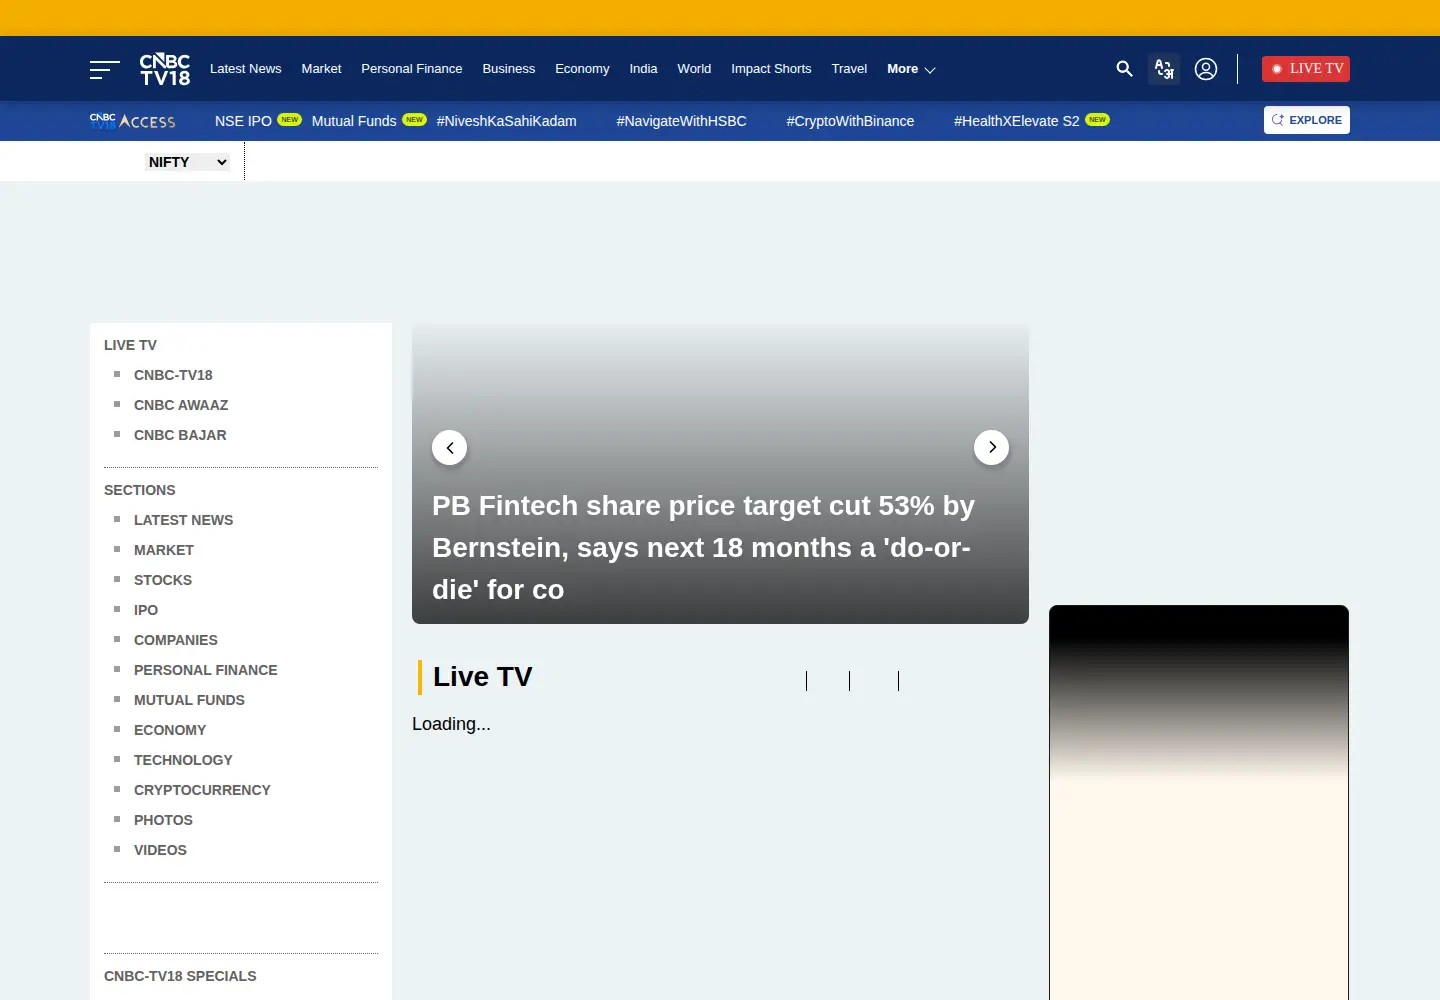Go to previous slide arrow
The image size is (1440, 1000).
point(450,447)
